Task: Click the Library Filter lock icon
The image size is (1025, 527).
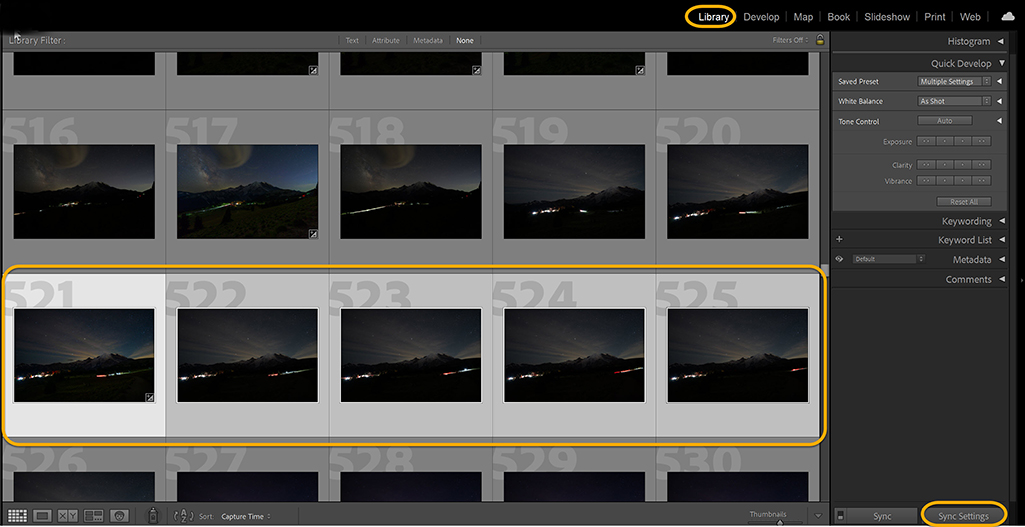Action: click(x=820, y=40)
